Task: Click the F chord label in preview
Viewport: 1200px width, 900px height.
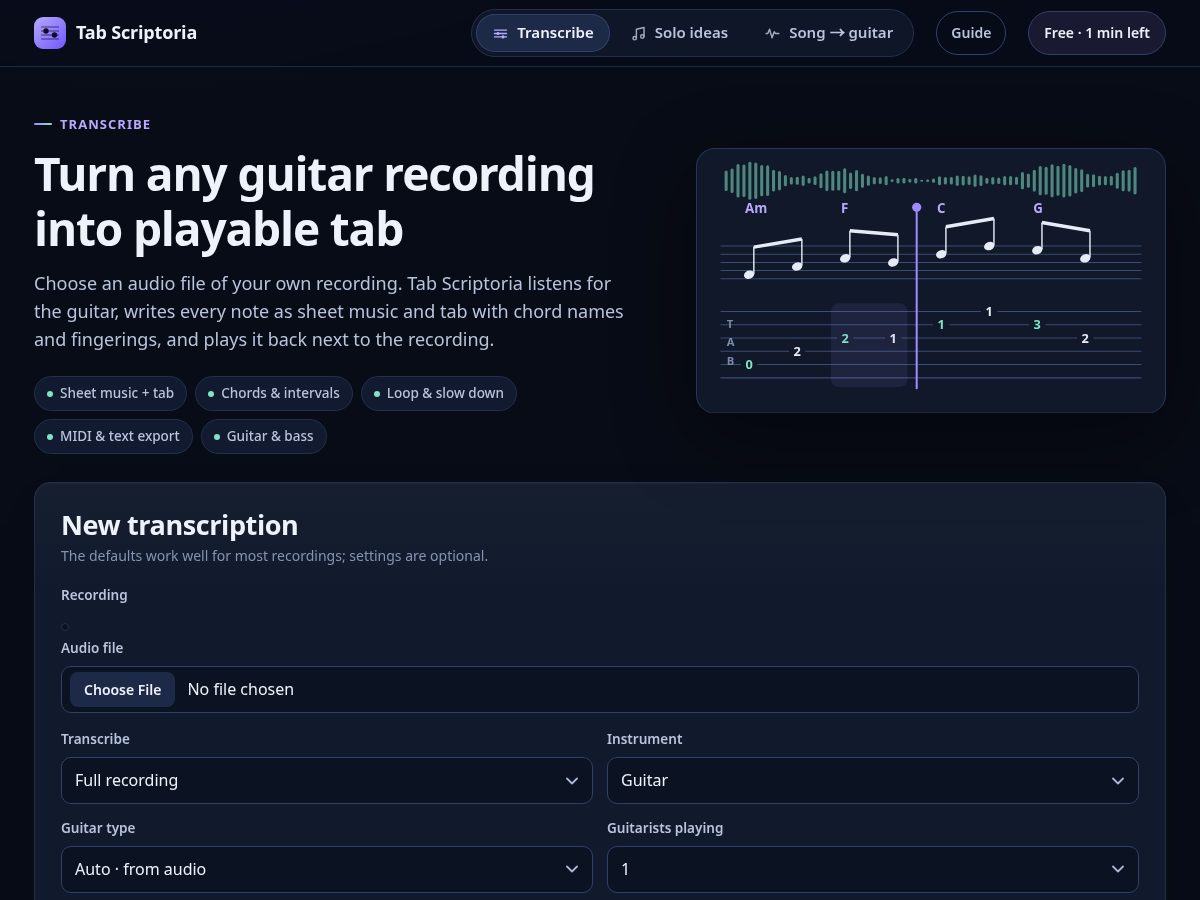Action: pos(845,208)
